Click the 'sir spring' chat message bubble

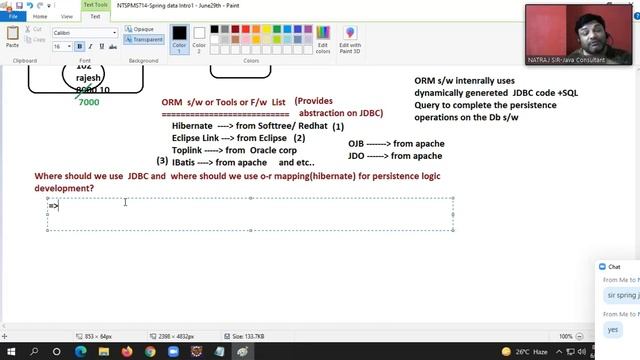pyautogui.click(x=622, y=295)
